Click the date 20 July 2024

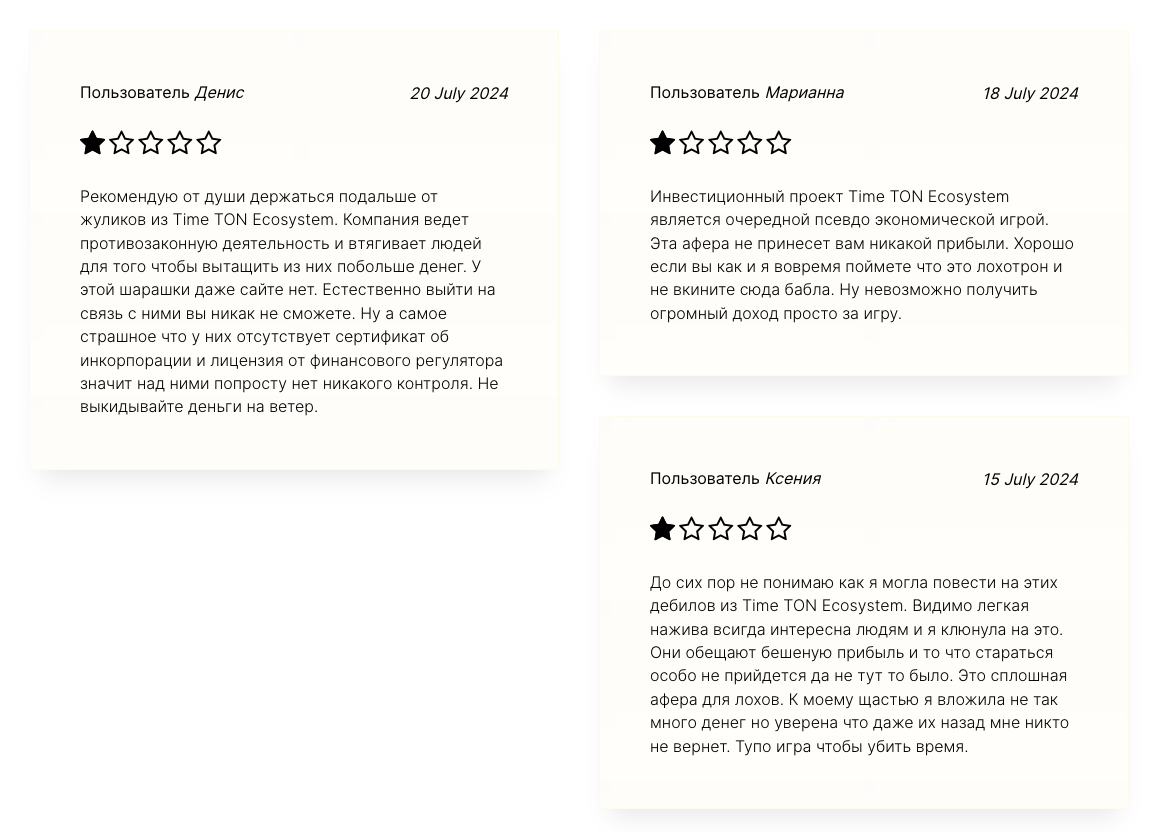click(460, 94)
